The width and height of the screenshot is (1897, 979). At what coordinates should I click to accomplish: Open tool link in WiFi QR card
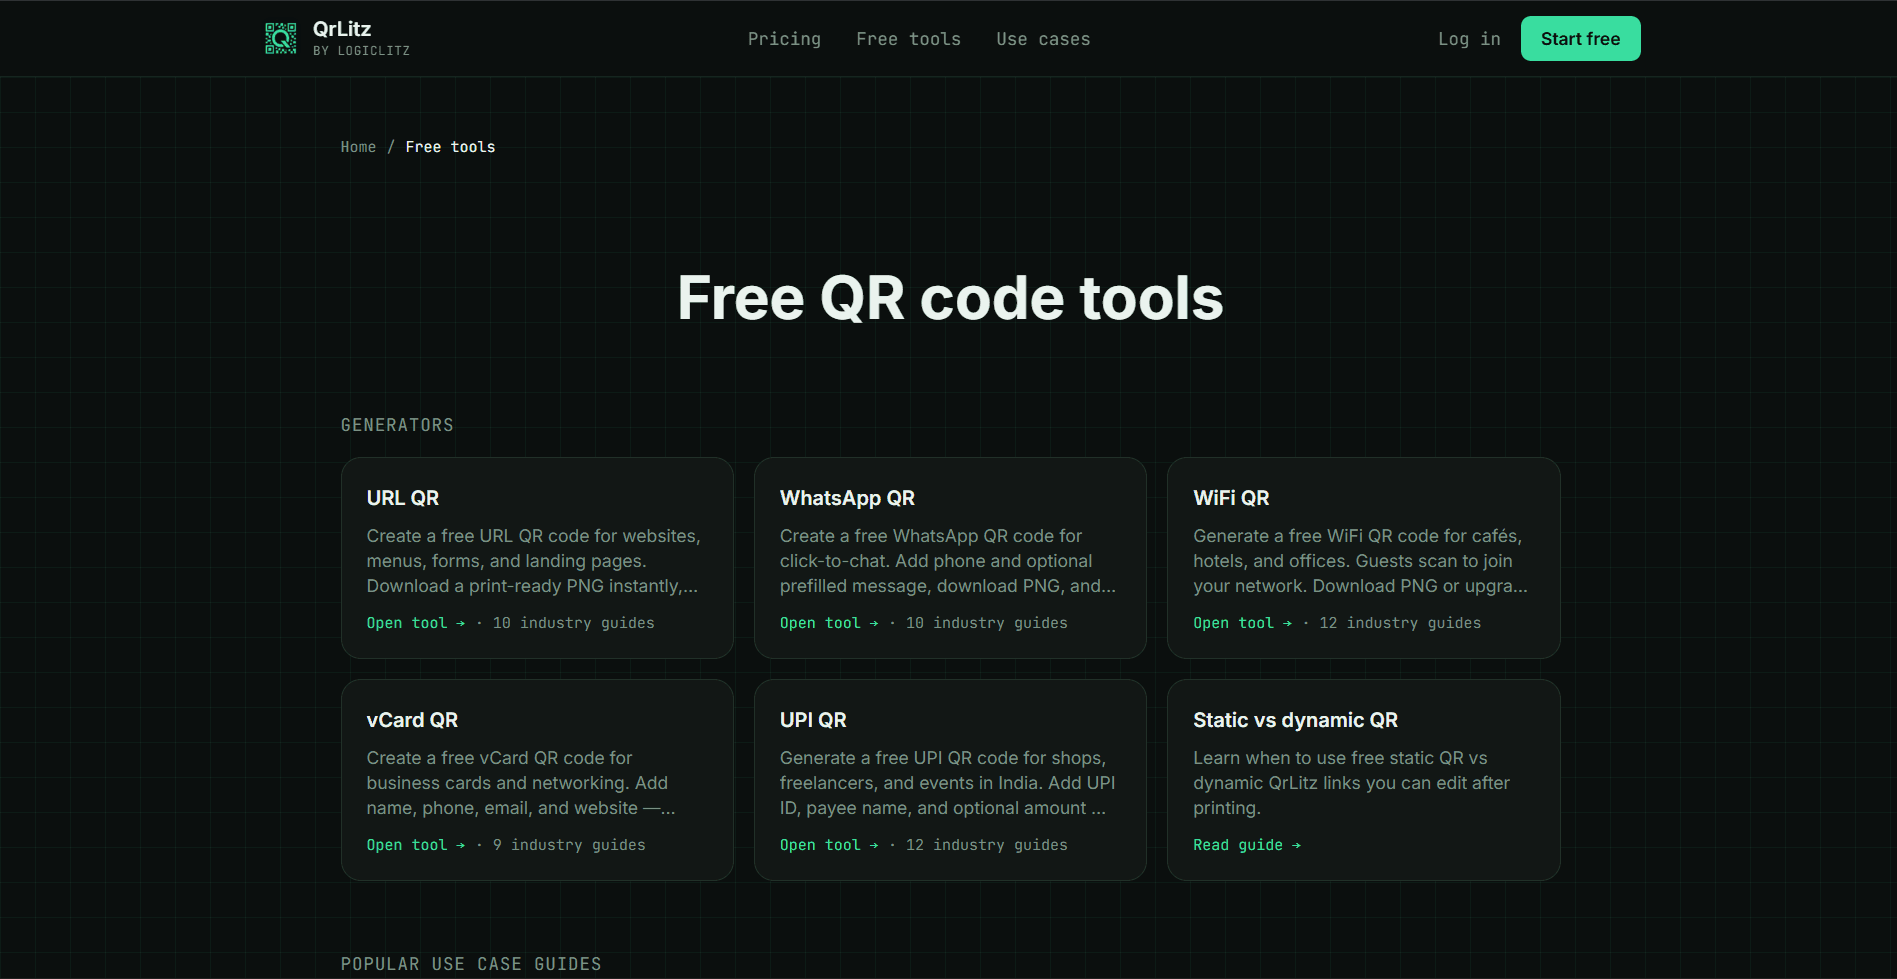pyautogui.click(x=1242, y=623)
